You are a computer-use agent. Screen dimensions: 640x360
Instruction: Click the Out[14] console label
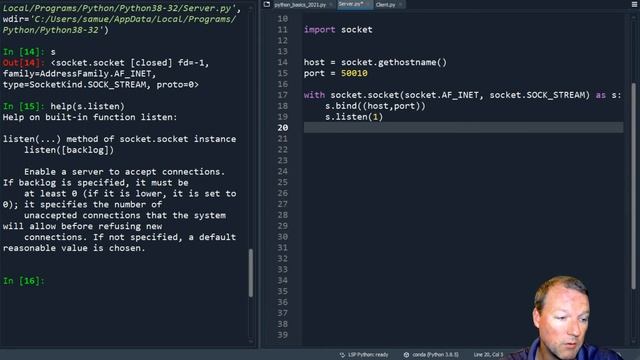coord(24,63)
